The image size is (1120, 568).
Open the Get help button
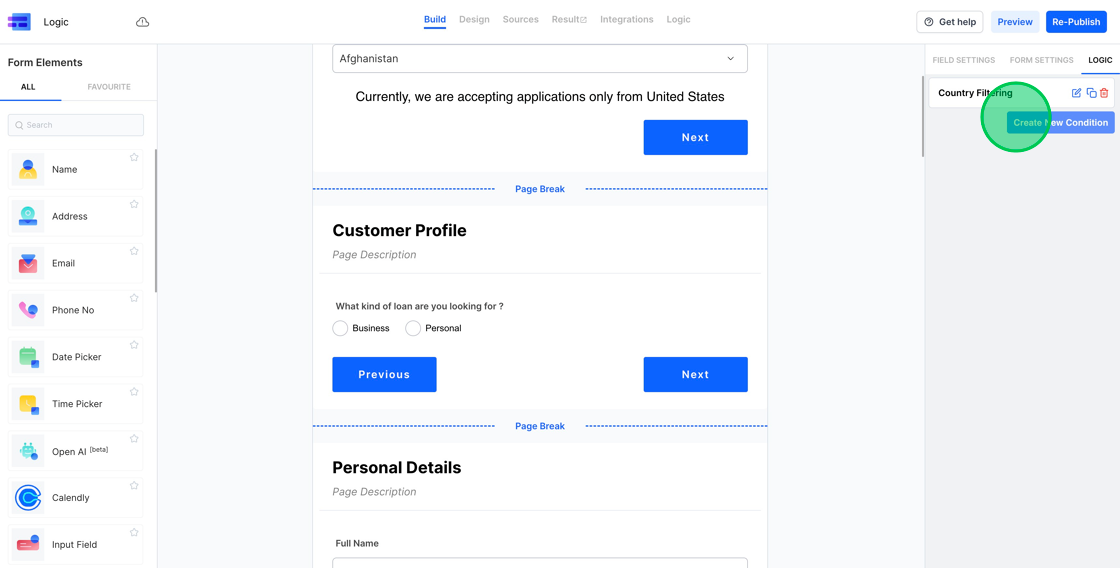pyautogui.click(x=949, y=22)
